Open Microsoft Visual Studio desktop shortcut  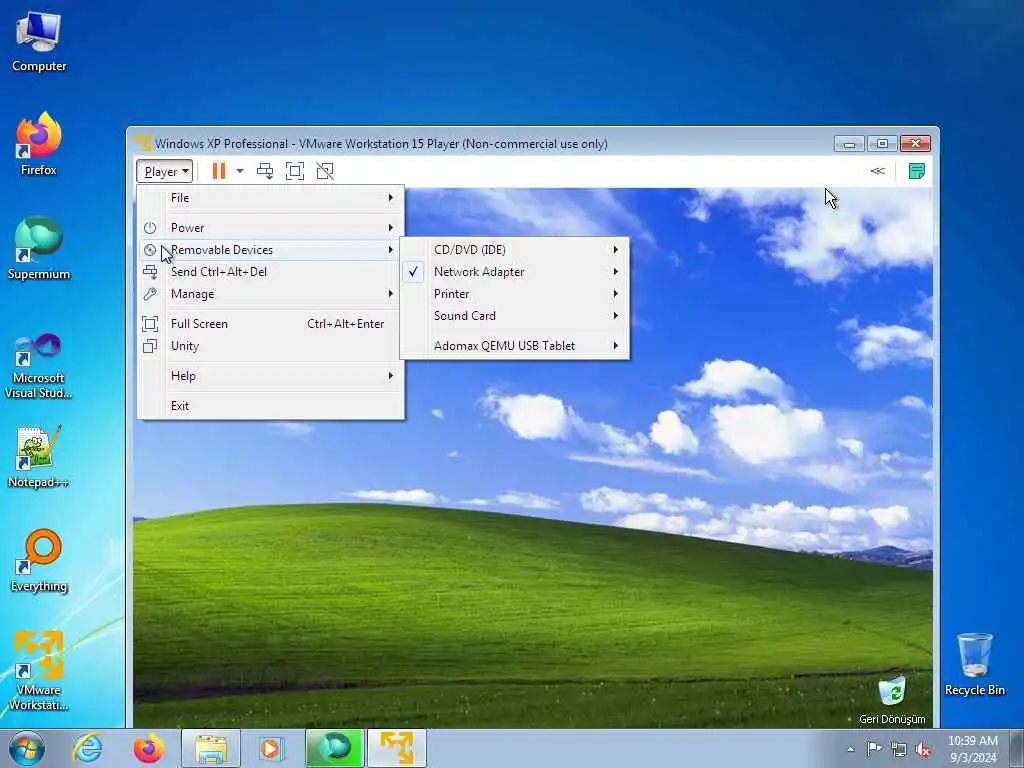coord(39,366)
